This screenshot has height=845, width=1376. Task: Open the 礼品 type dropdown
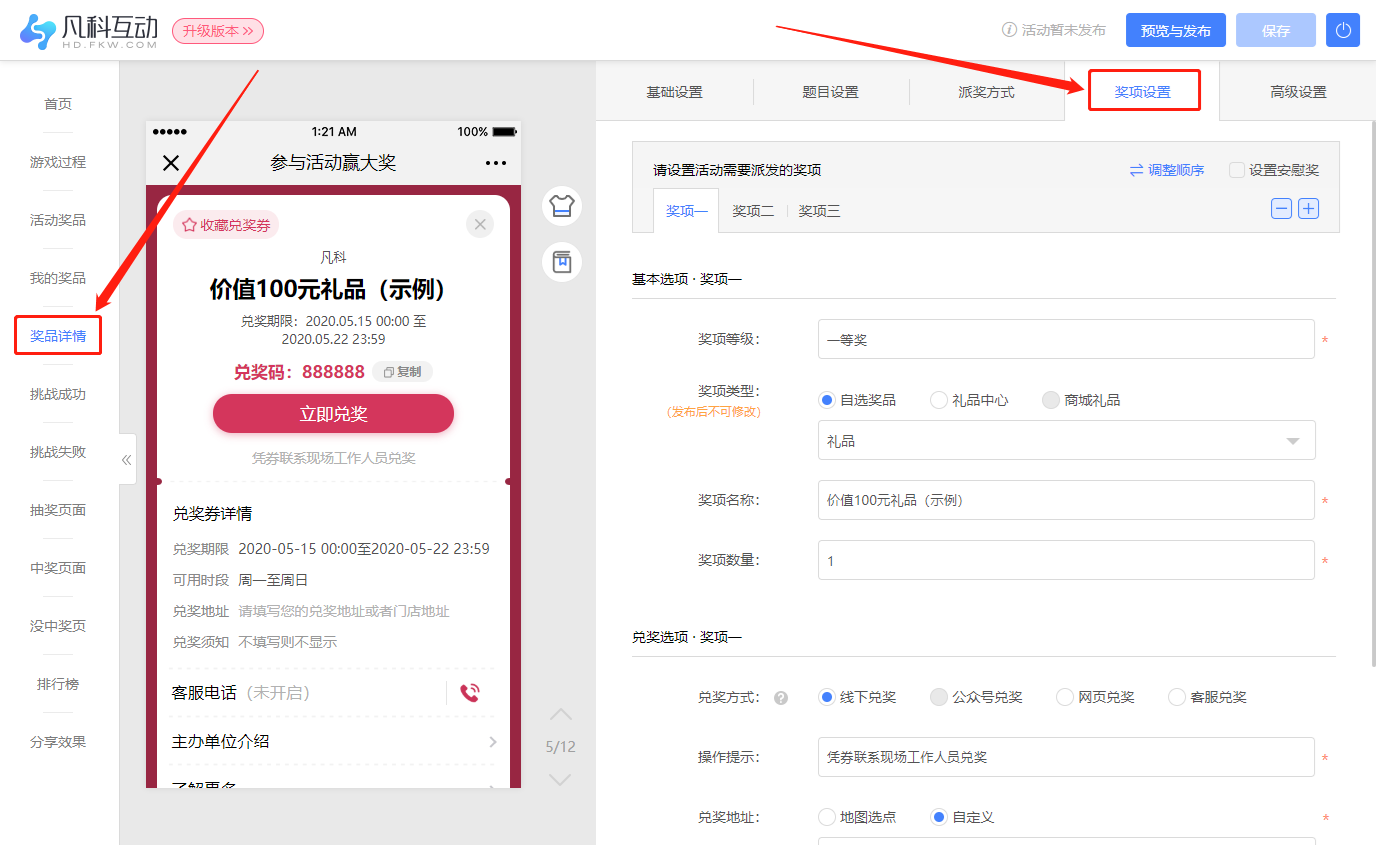pos(1067,440)
